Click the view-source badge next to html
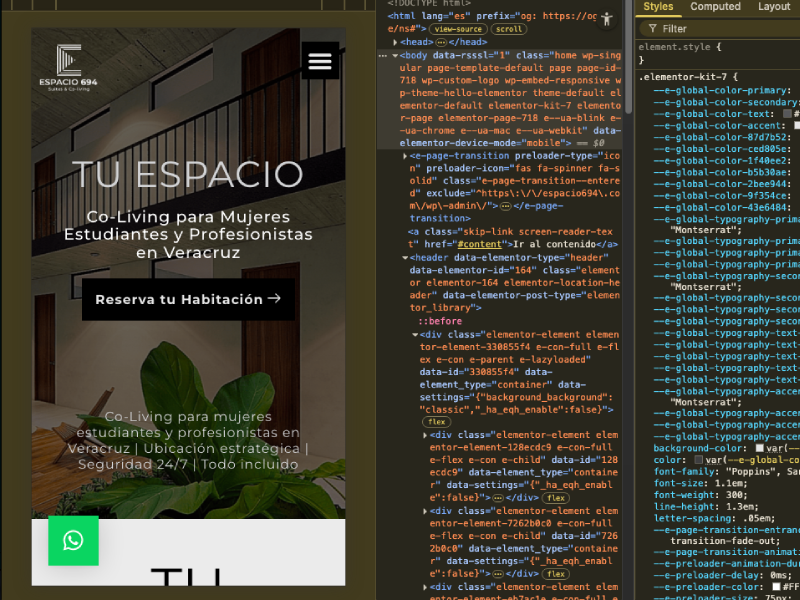The width and height of the screenshot is (800, 600). click(458, 29)
